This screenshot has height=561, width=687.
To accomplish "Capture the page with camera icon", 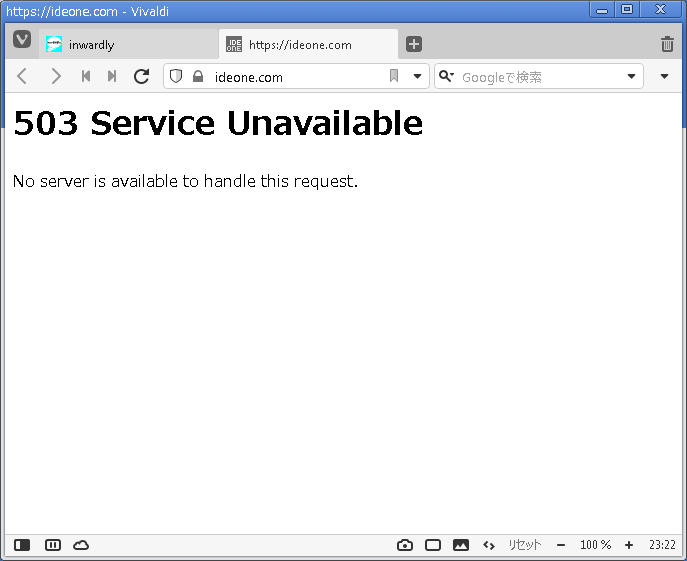I will point(405,545).
